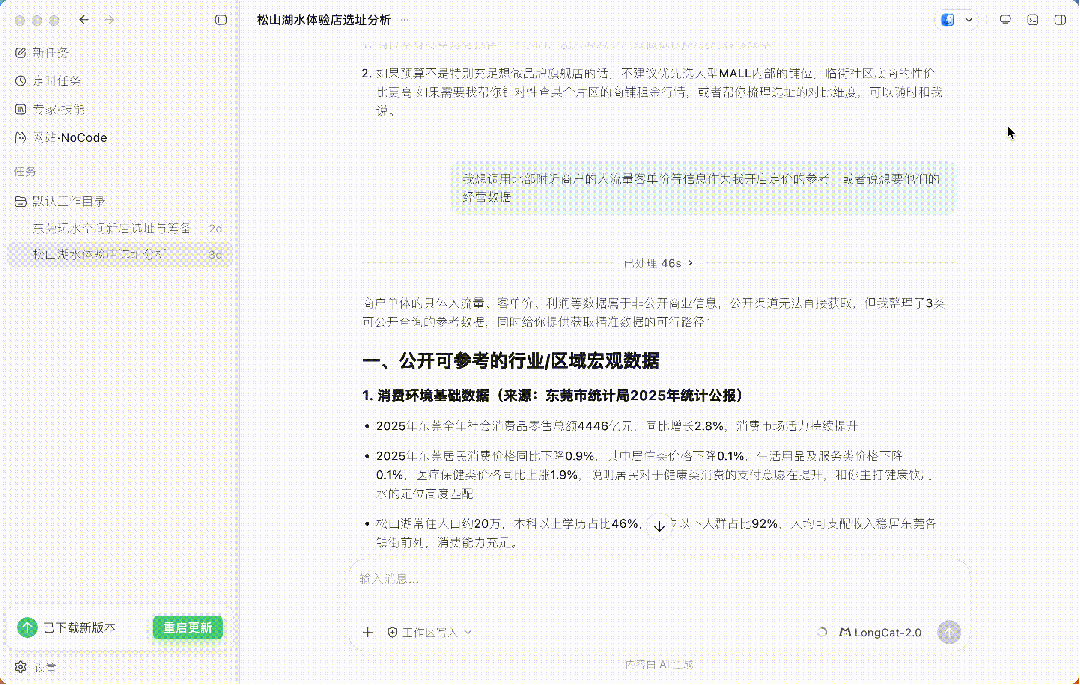Expand the dropdown arrow next to Finder icon

coord(969,20)
